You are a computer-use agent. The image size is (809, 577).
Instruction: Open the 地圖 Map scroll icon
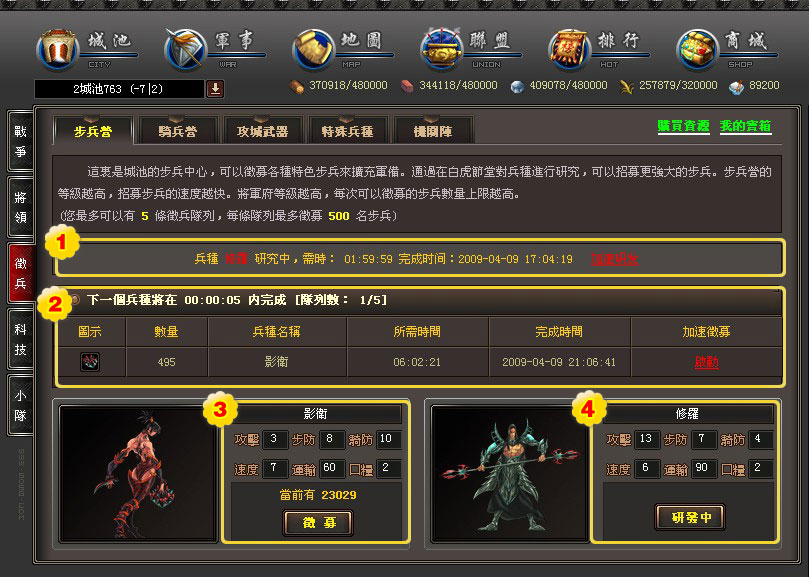tap(314, 50)
